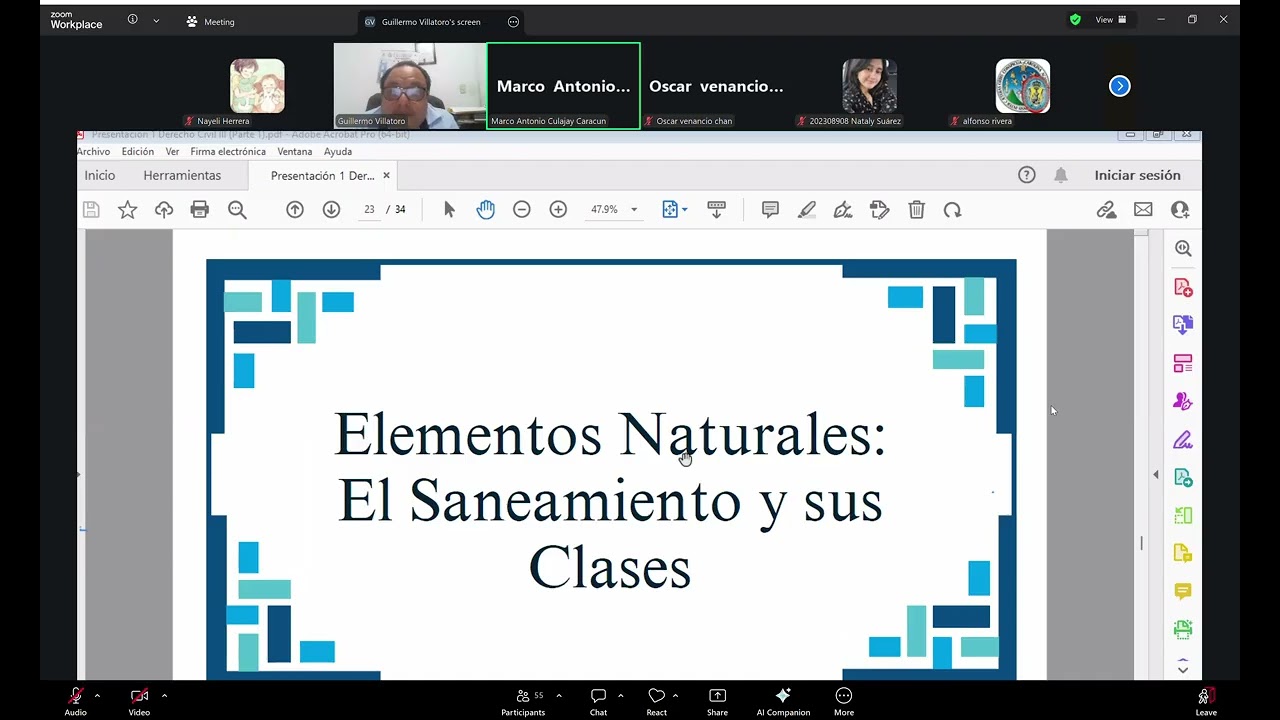The image size is (1280, 720).
Task: Click the cloud upload icon in Acrobat
Action: click(x=164, y=209)
